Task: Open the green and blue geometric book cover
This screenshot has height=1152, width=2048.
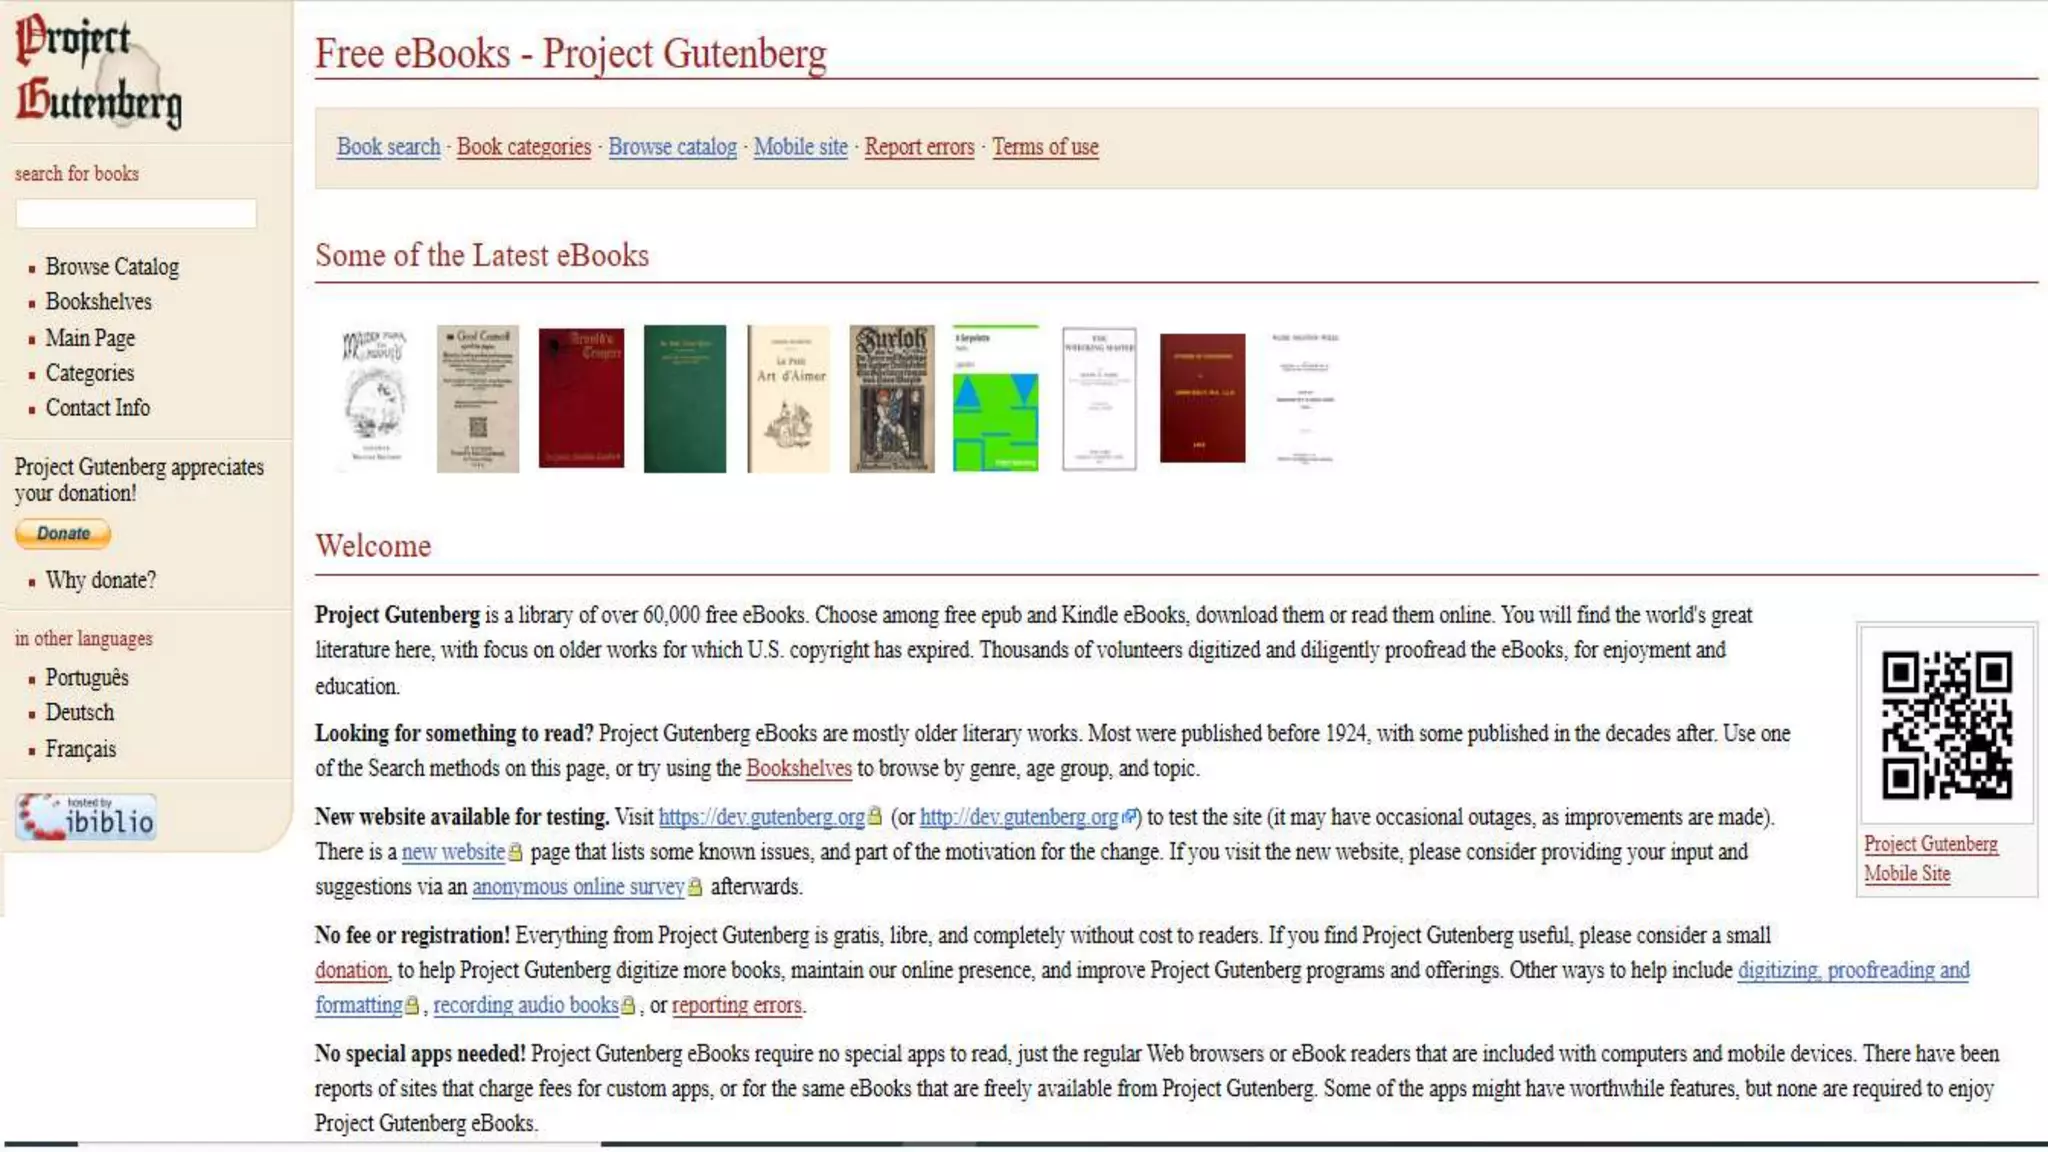Action: click(995, 398)
